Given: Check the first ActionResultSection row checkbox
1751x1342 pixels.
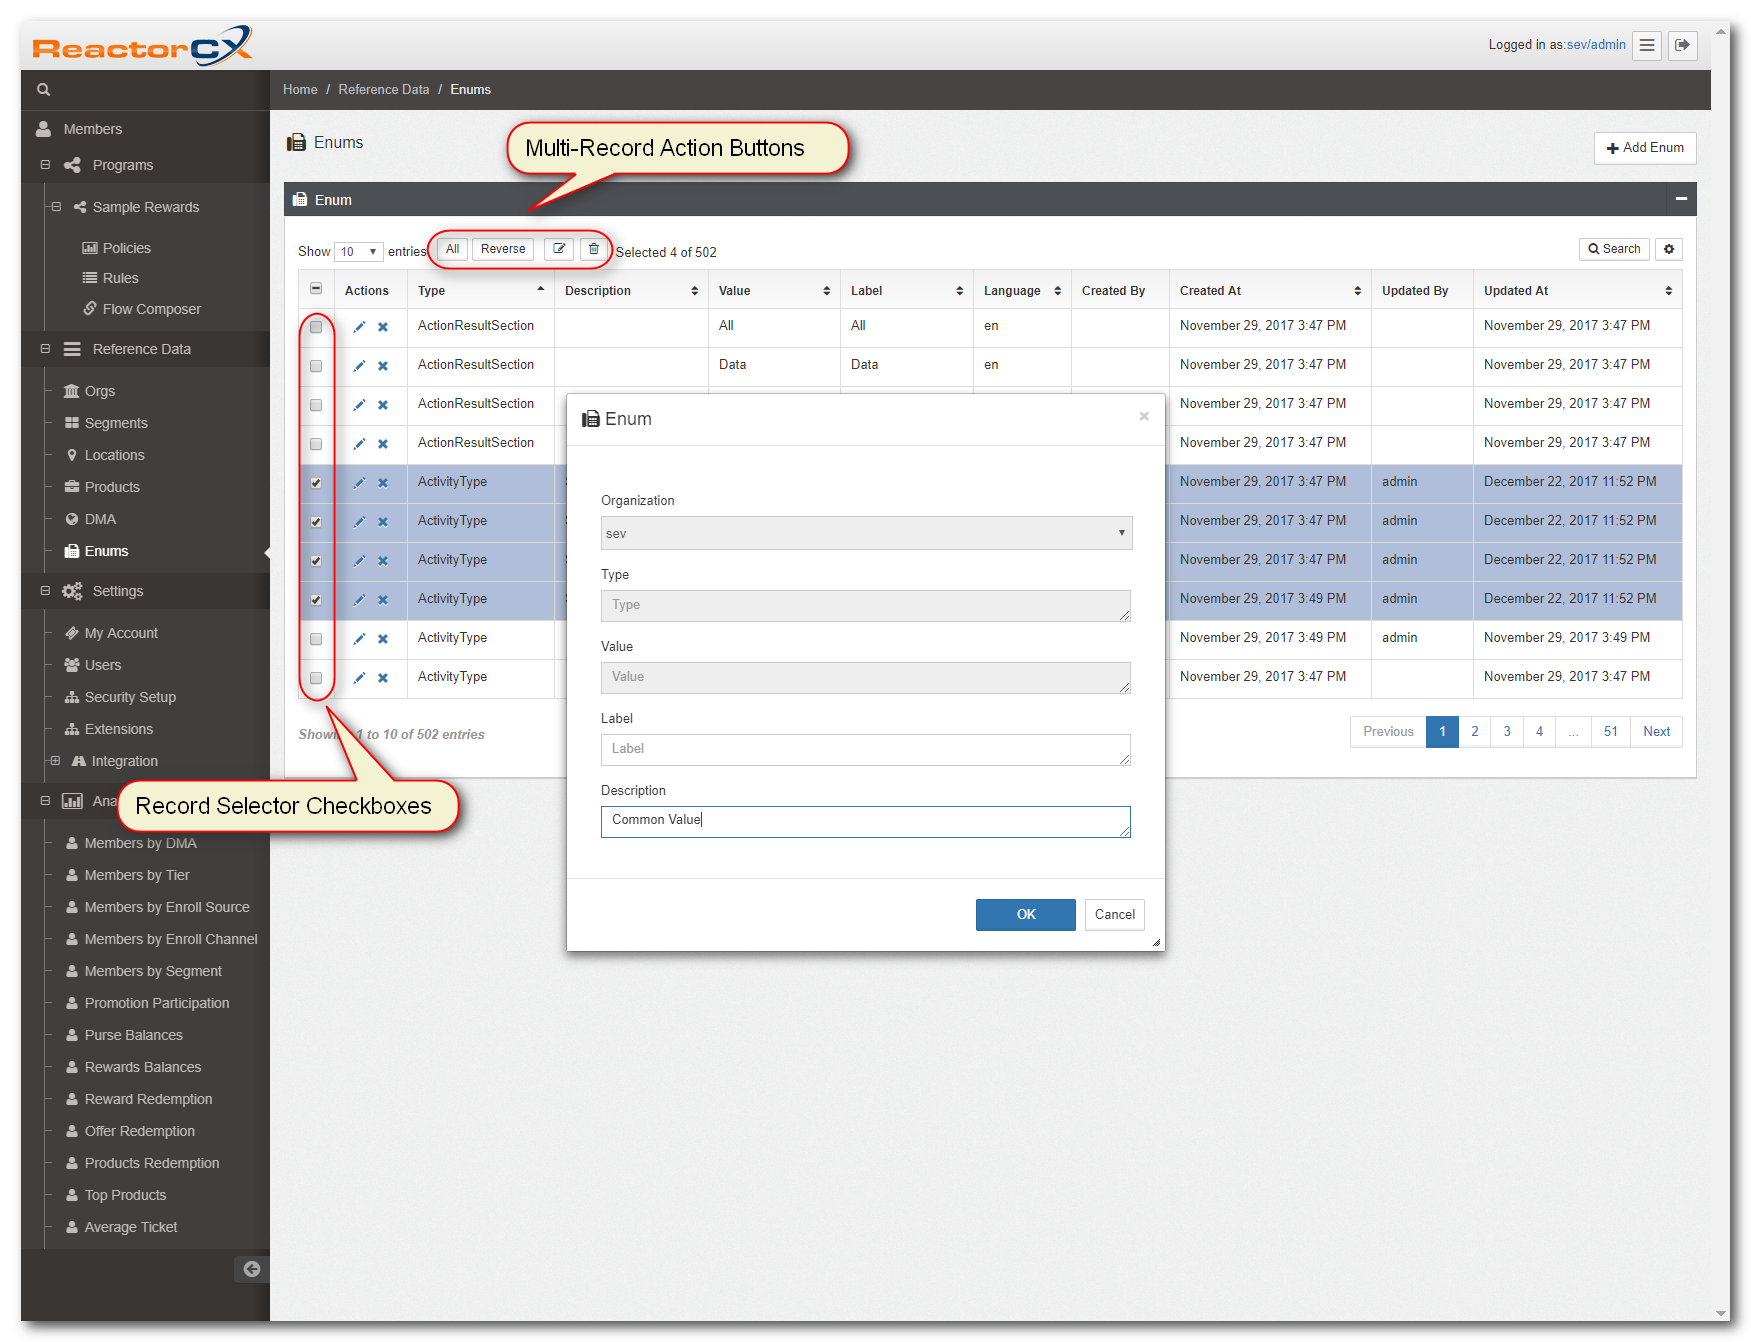Looking at the screenshot, I should point(316,327).
